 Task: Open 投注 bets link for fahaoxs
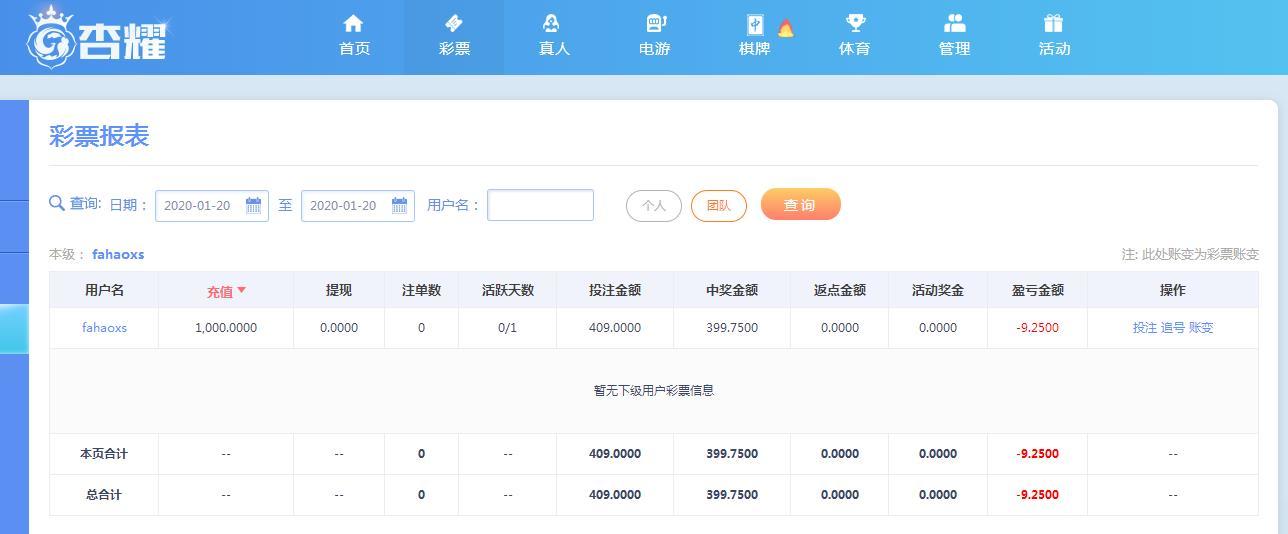(x=1145, y=327)
